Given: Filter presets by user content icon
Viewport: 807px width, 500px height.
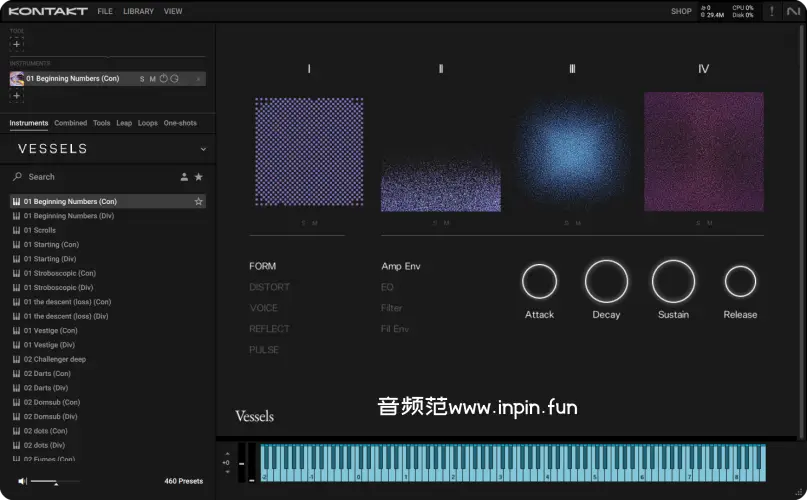Looking at the screenshot, I should pyautogui.click(x=184, y=177).
